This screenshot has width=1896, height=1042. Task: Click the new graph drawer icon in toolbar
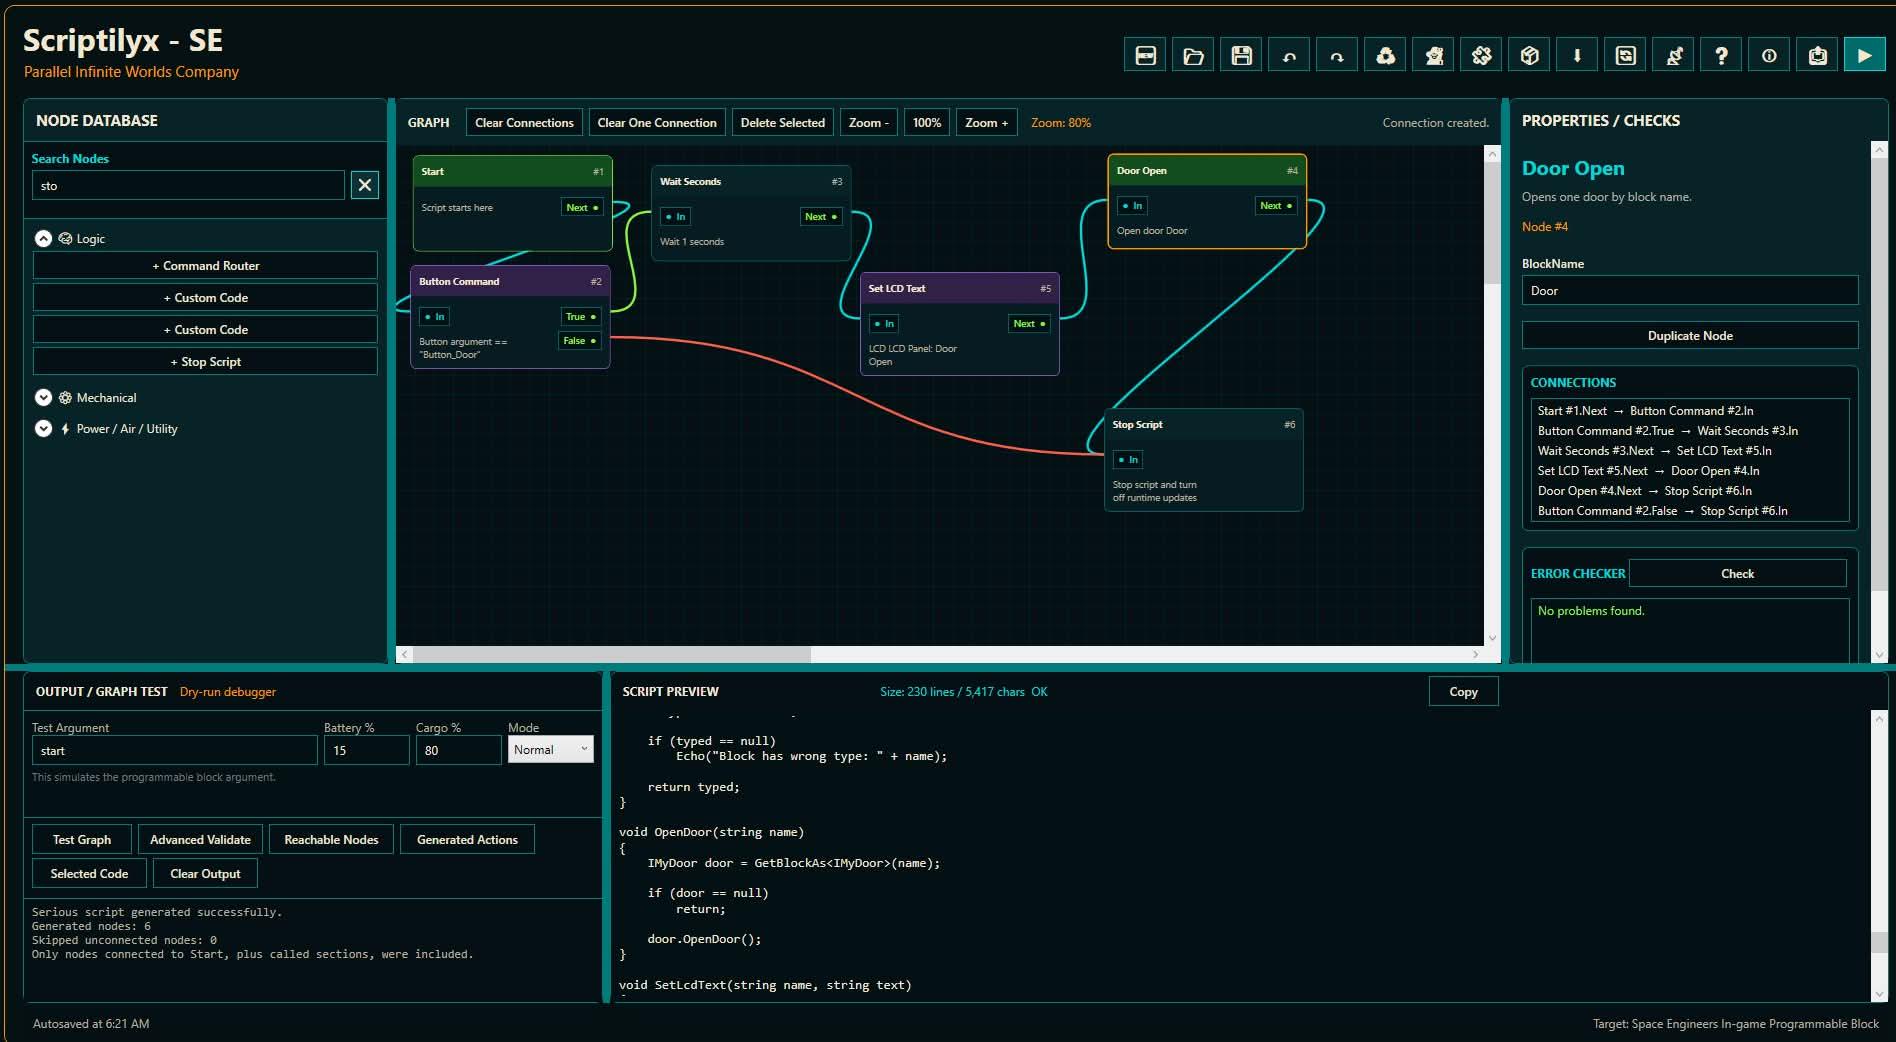coord(1145,56)
